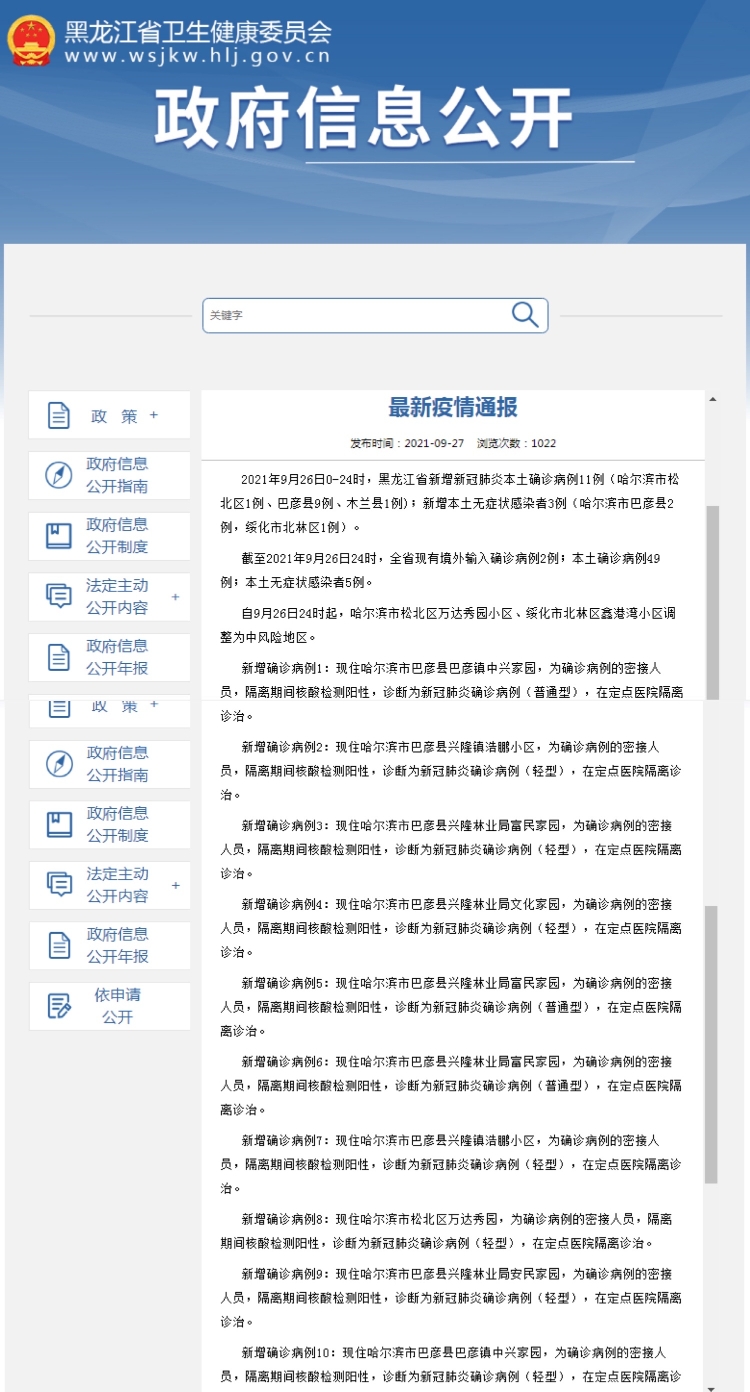
Task: Open the 依申请公开 sidebar menu item
Action: coord(117,1006)
